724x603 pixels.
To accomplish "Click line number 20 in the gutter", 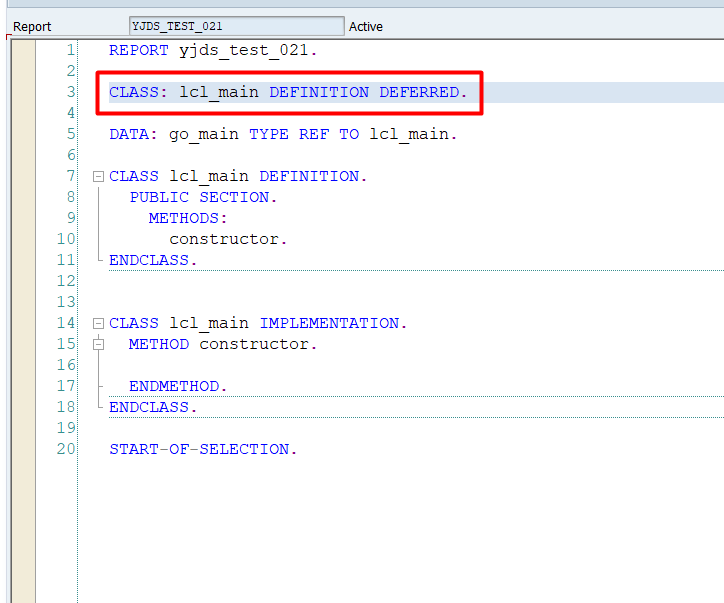I will click(x=66, y=449).
